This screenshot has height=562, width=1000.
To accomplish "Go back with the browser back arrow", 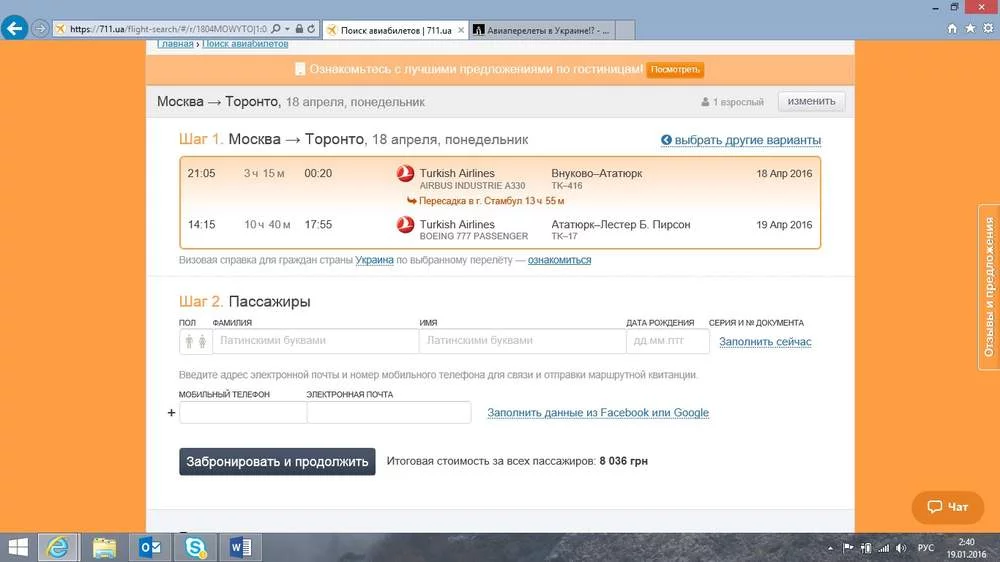I will point(14,28).
